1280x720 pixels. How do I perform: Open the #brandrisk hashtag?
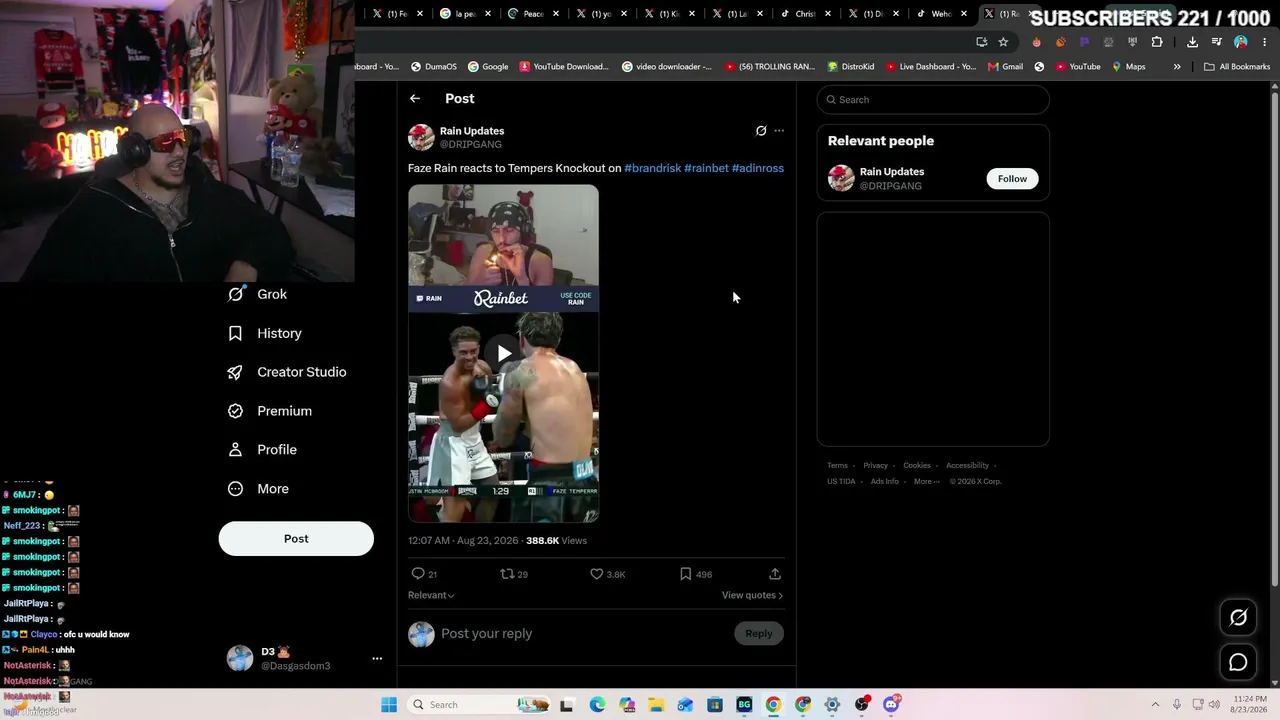click(x=653, y=168)
